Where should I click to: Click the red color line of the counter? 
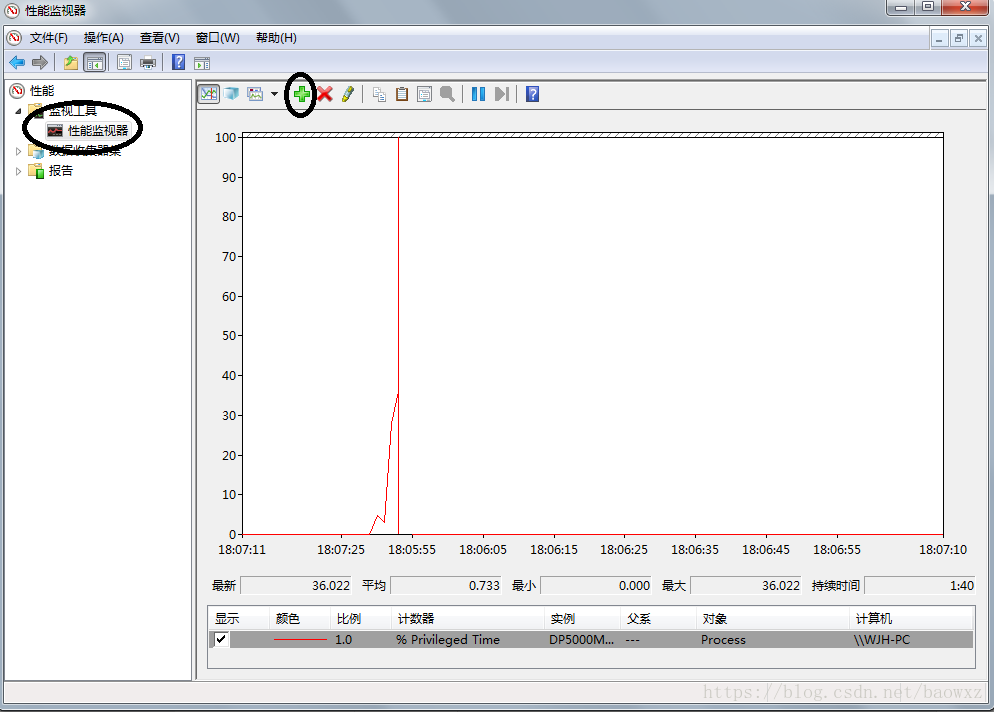tap(300, 640)
